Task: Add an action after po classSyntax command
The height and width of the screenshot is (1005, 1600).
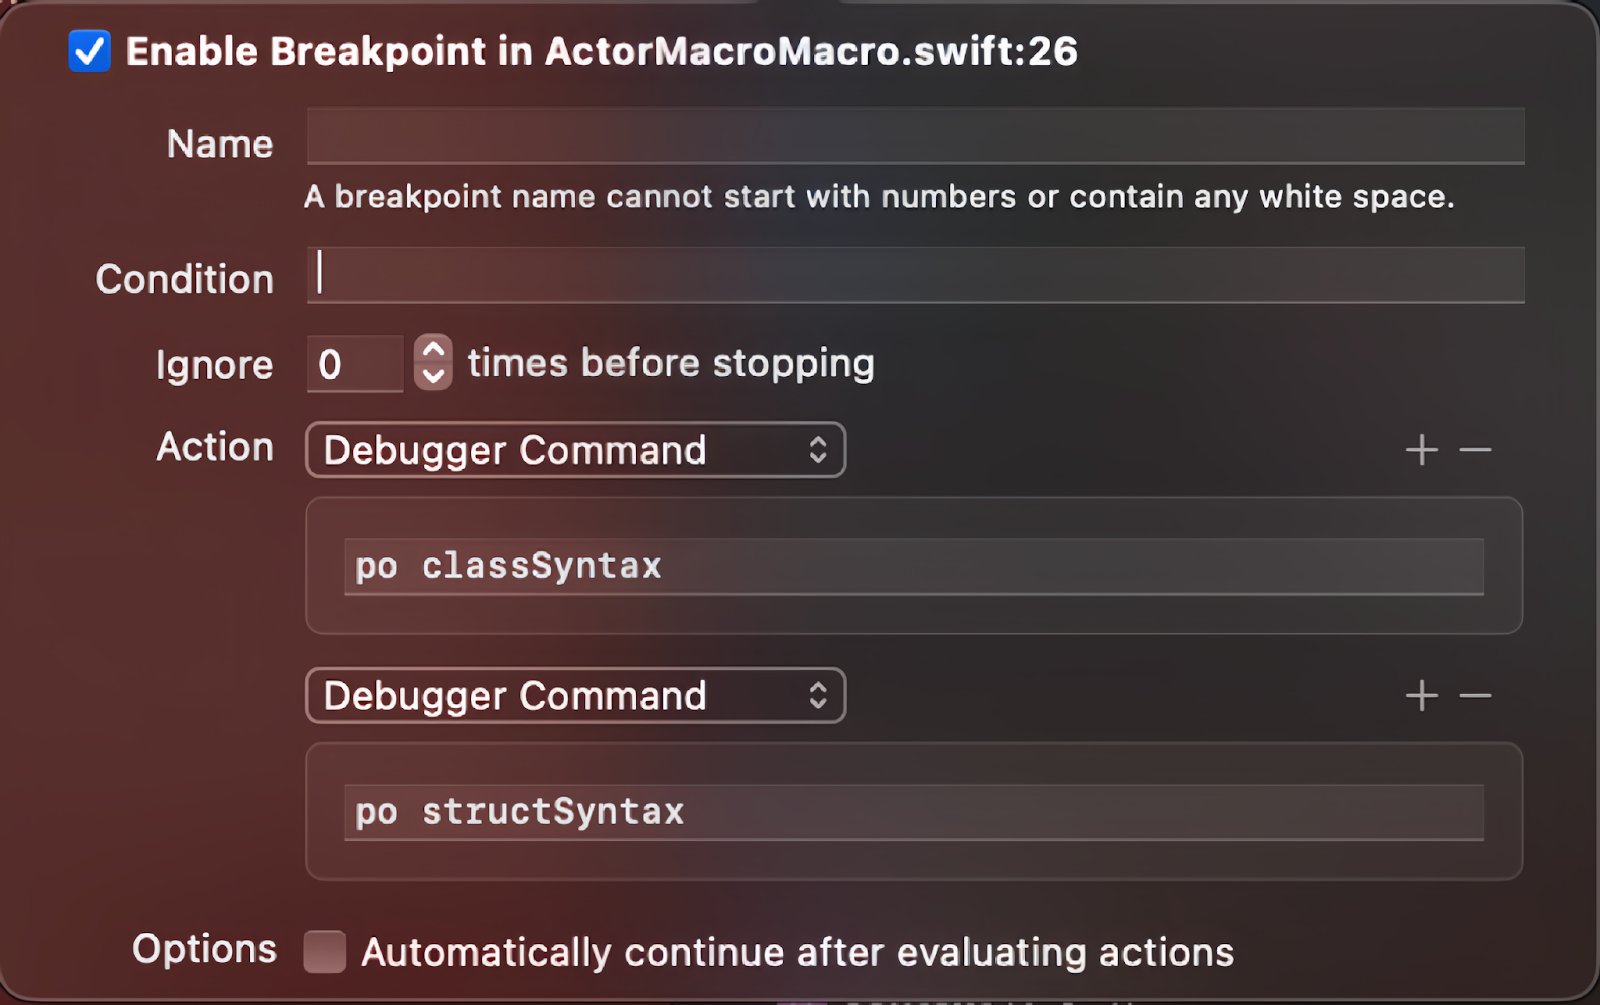Action: pyautogui.click(x=1421, y=450)
